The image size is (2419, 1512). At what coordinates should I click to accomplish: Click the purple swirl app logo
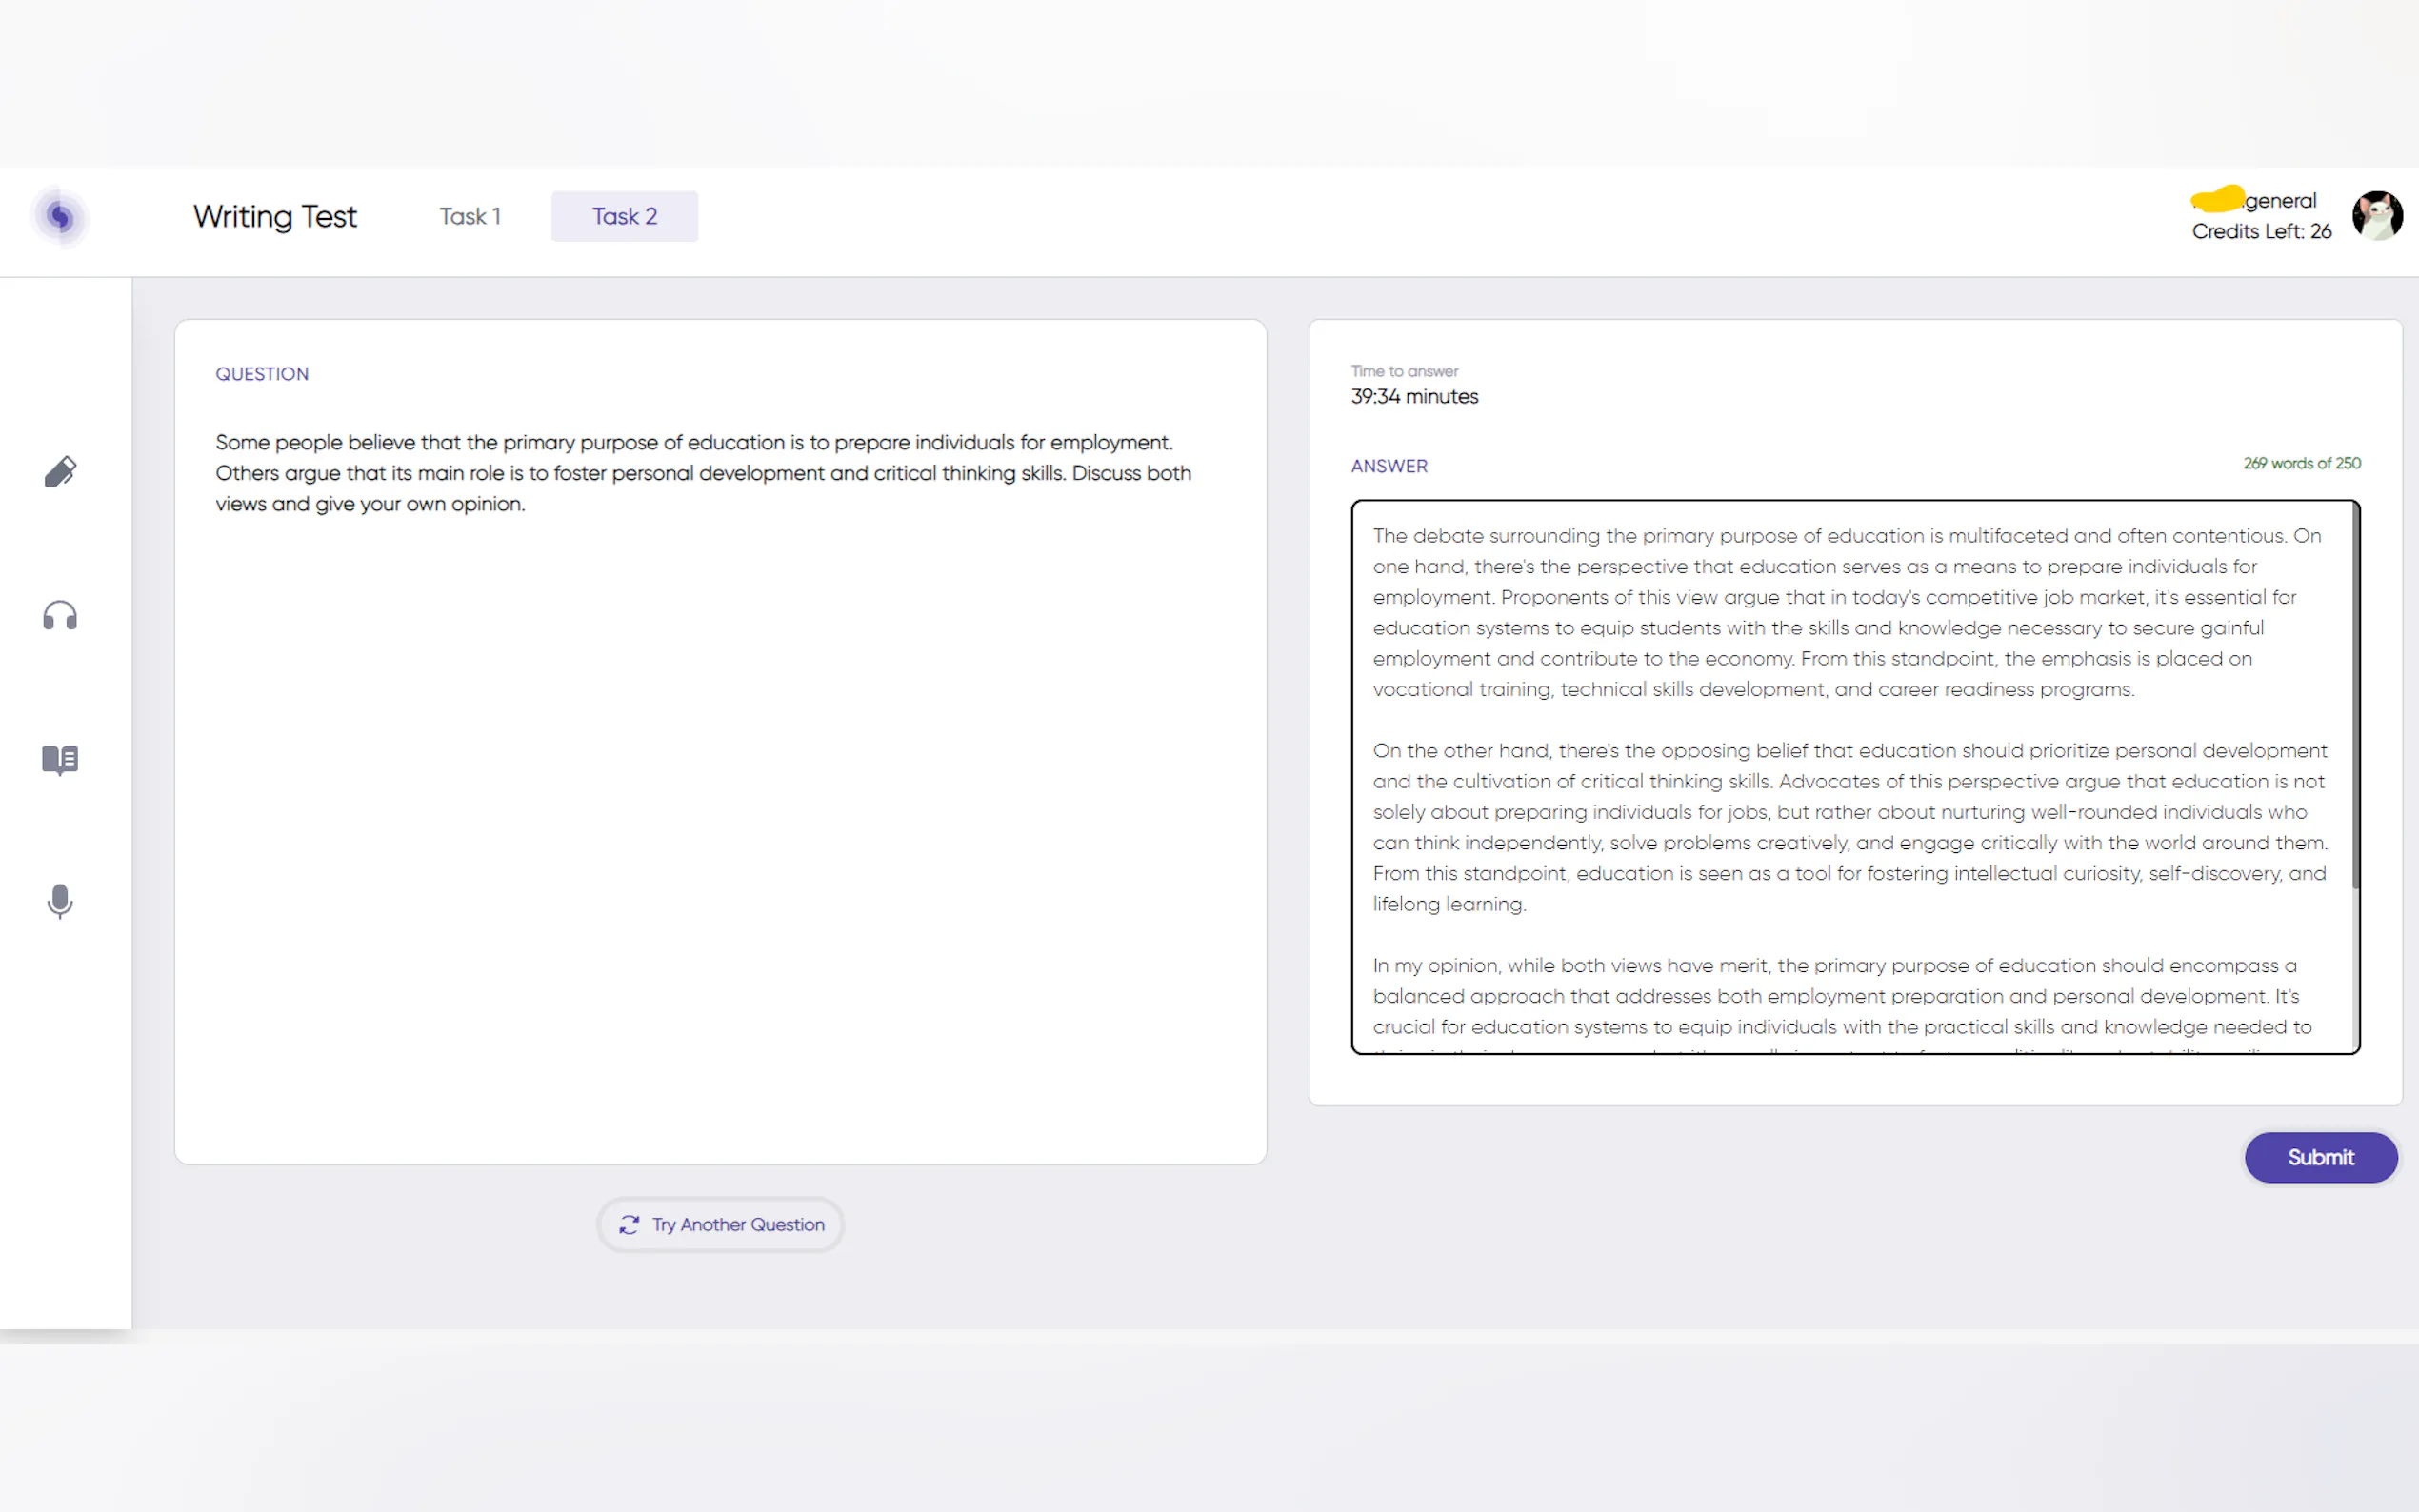point(60,216)
